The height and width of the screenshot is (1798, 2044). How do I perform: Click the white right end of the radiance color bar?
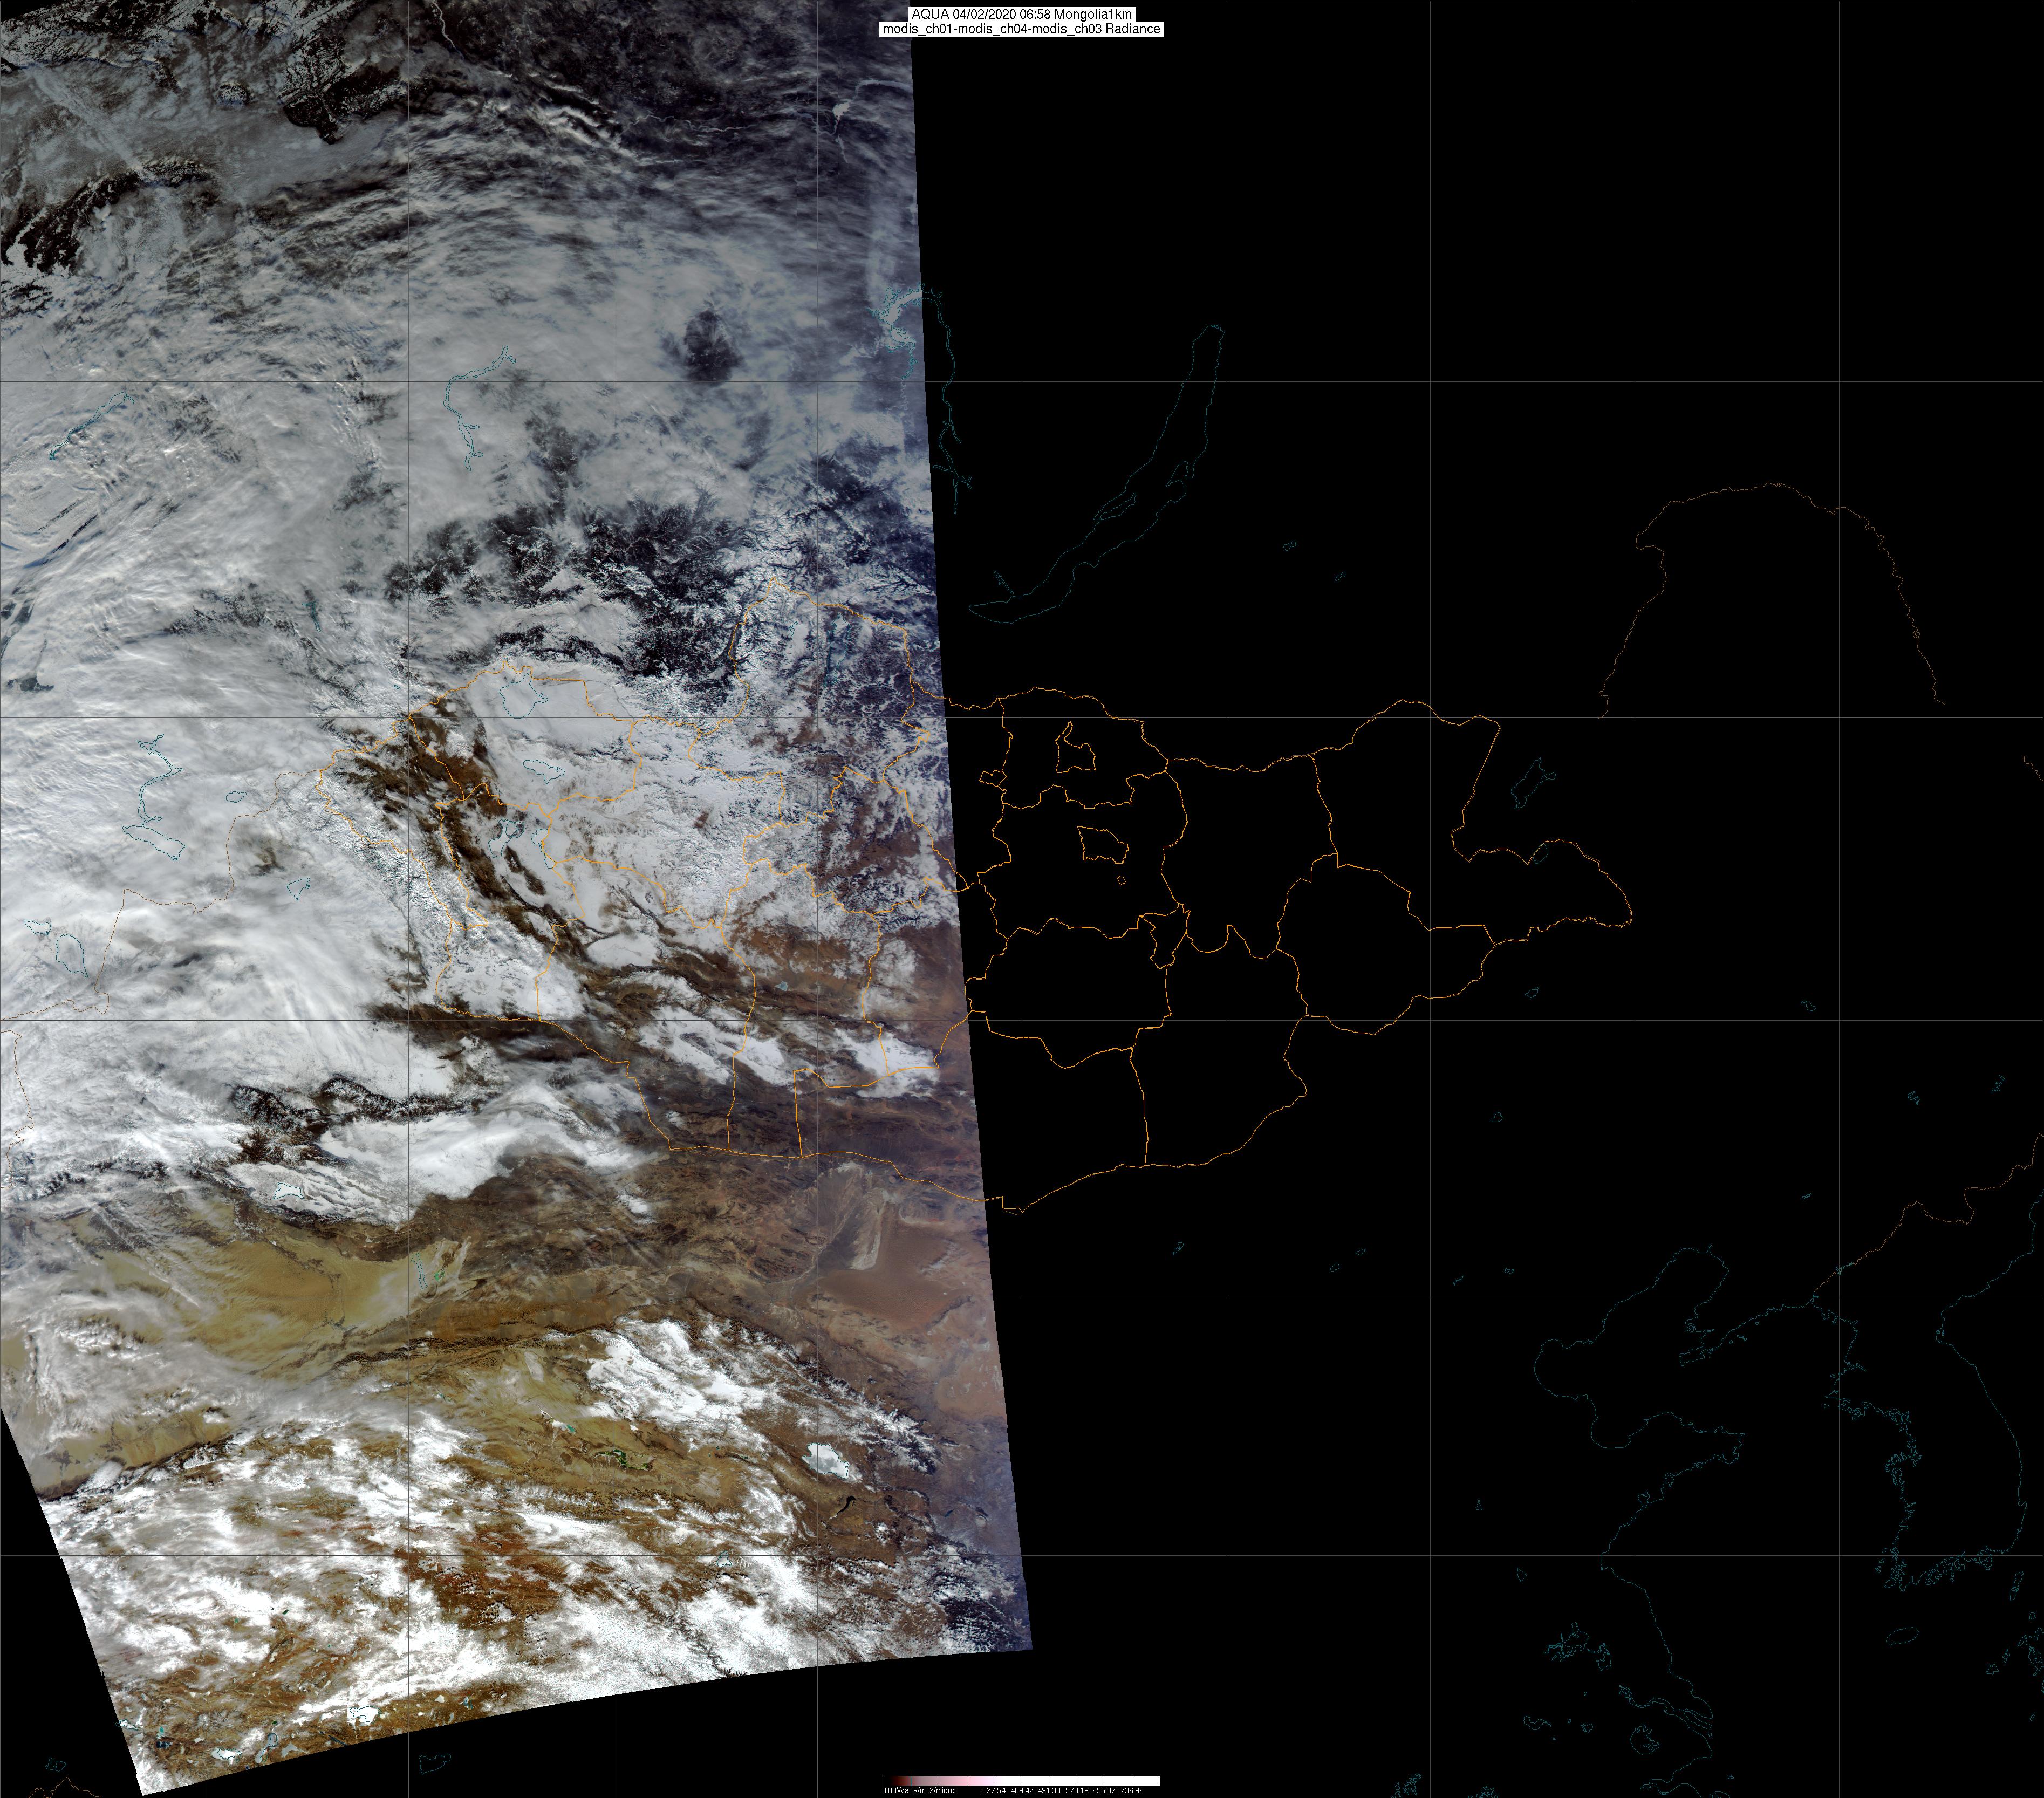point(1150,1781)
